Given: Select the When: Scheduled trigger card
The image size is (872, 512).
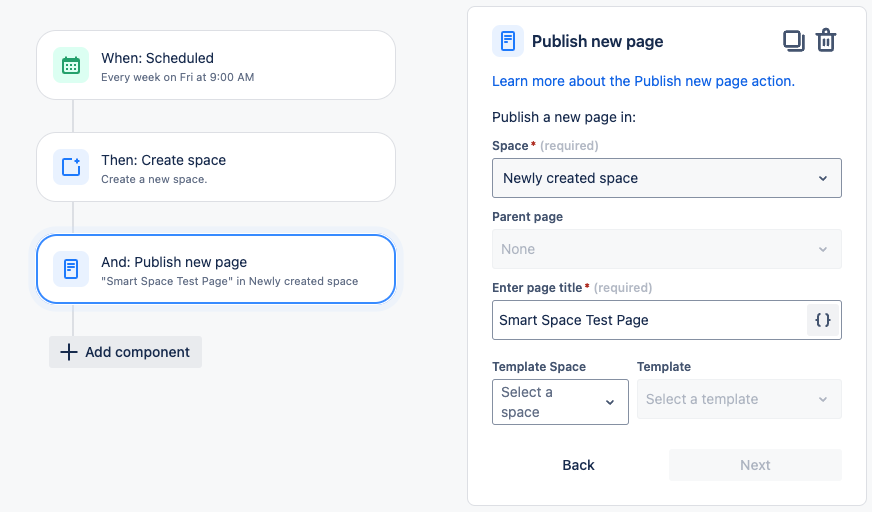Looking at the screenshot, I should [x=216, y=65].
